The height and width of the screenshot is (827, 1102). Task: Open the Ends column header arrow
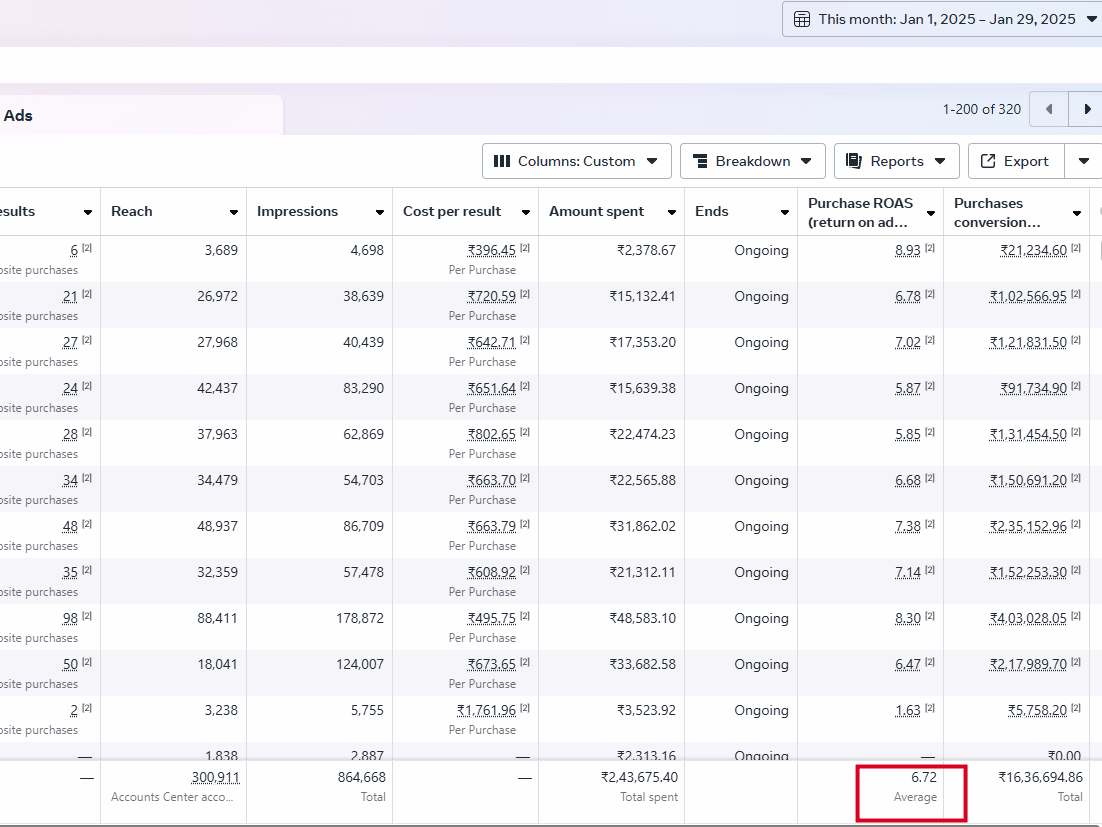pos(785,212)
